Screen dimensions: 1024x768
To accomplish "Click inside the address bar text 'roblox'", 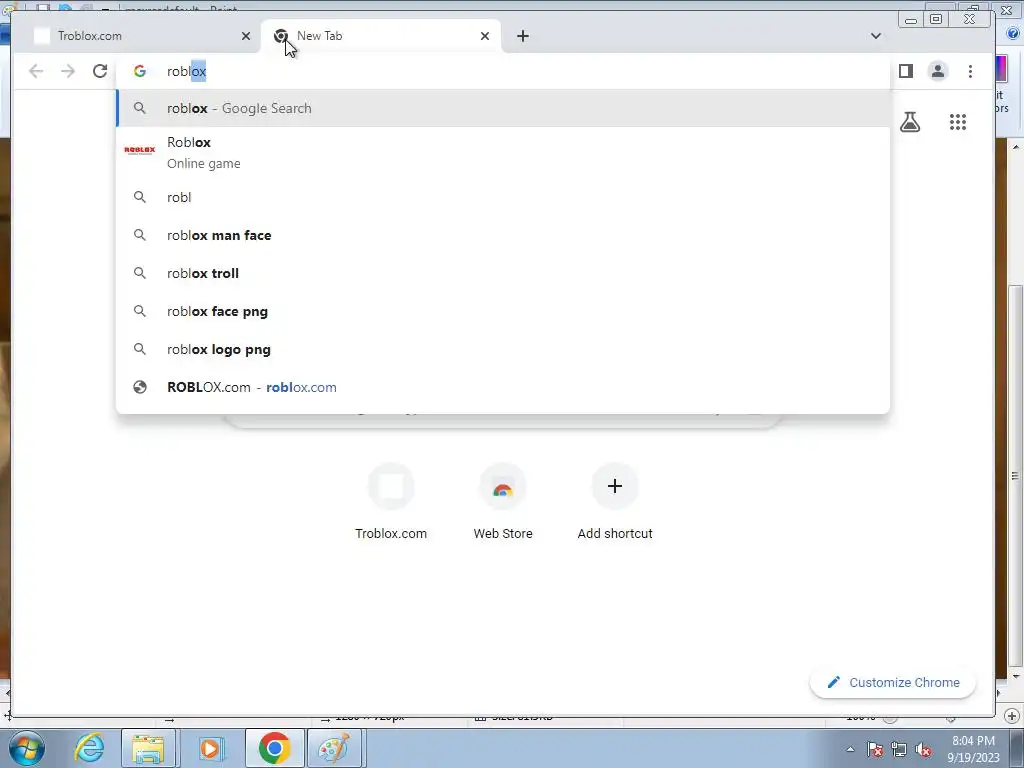I will pos(187,71).
